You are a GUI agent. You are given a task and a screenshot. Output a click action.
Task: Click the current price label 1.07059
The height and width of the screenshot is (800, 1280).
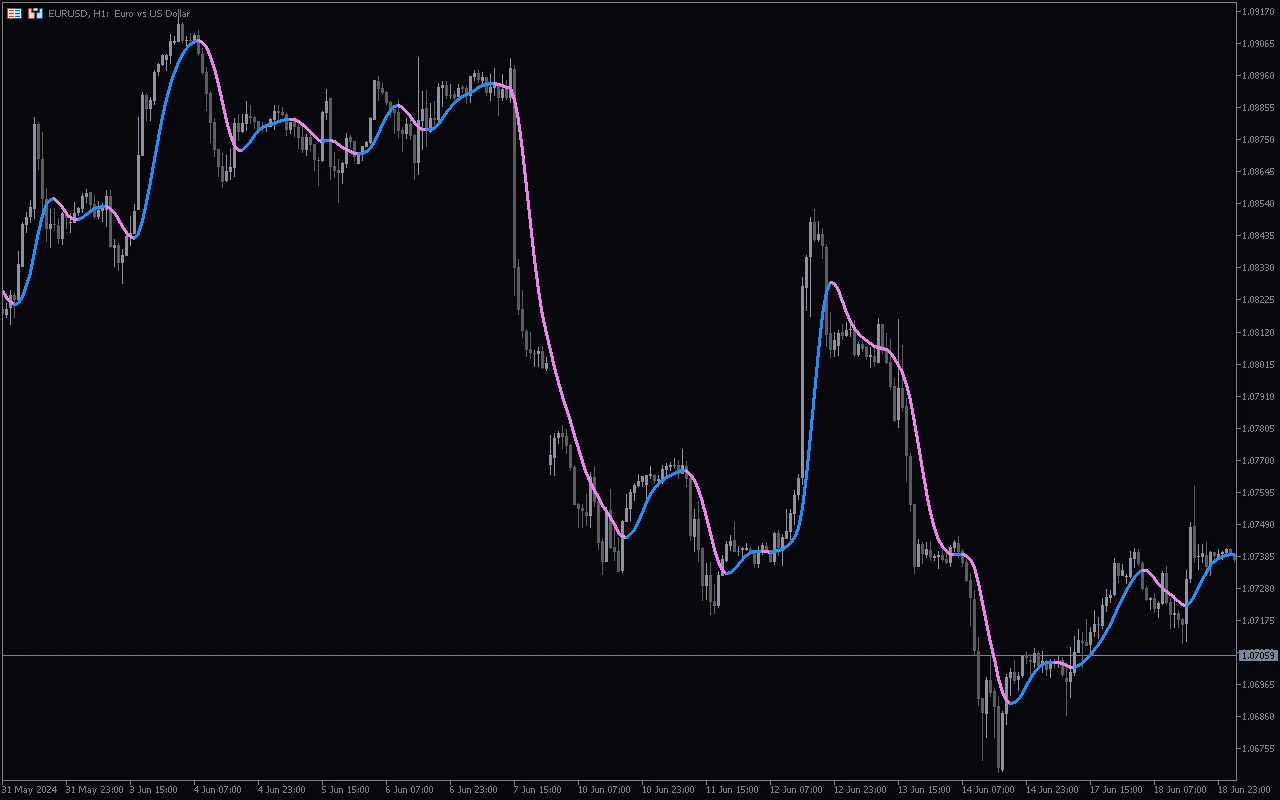pos(1257,656)
